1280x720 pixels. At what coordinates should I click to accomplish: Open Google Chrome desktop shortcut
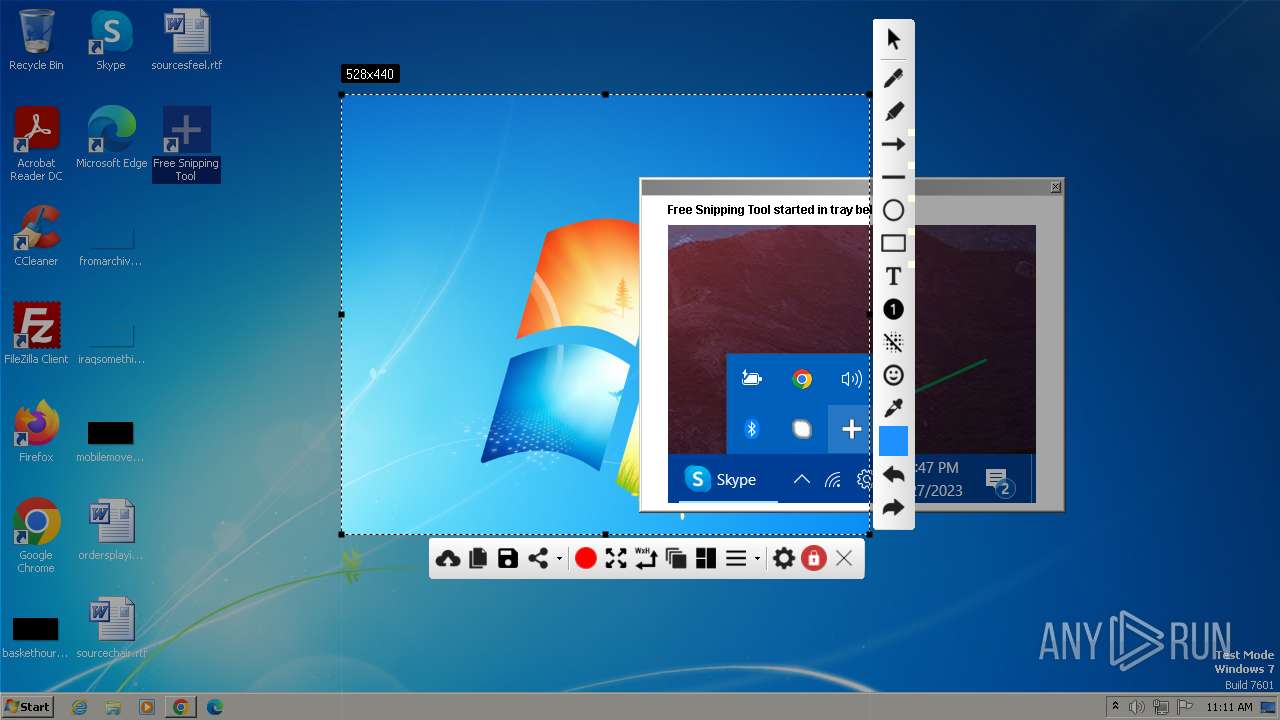pyautogui.click(x=36, y=536)
